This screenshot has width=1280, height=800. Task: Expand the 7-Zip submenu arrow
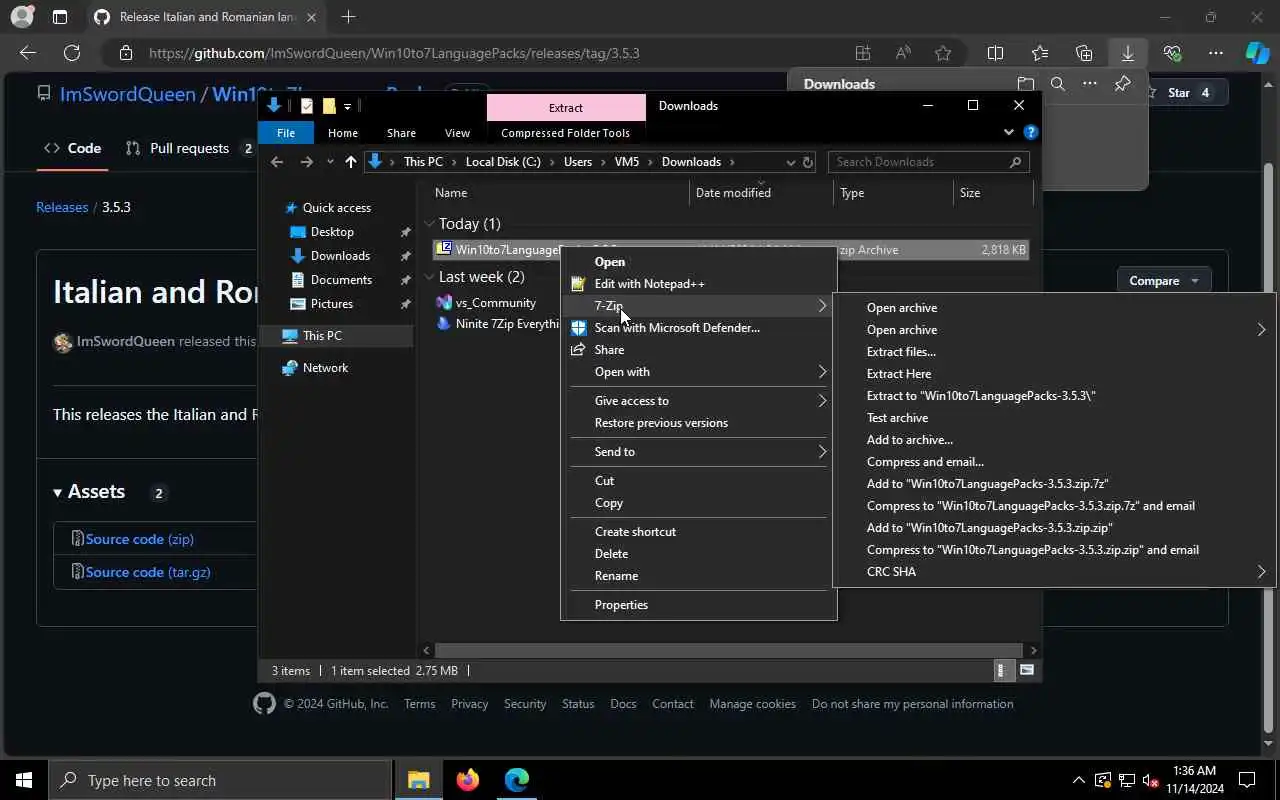(x=822, y=306)
